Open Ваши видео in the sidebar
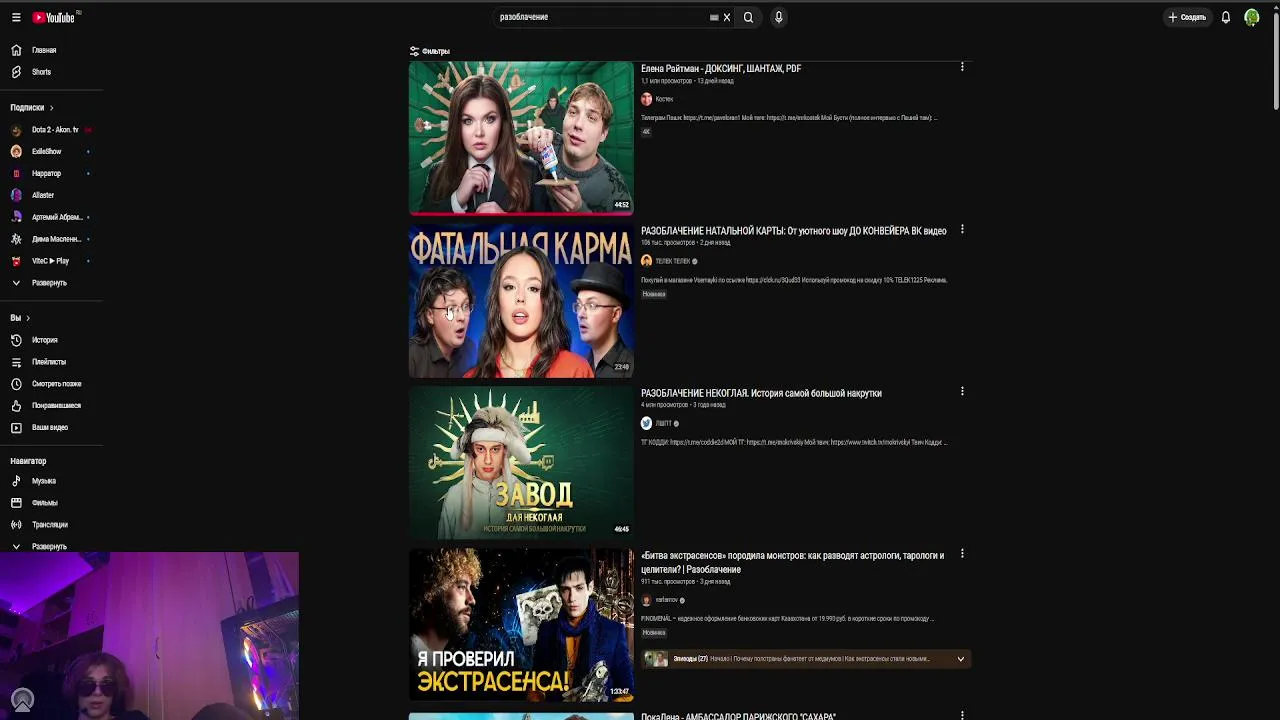This screenshot has width=1280, height=720. [x=50, y=427]
